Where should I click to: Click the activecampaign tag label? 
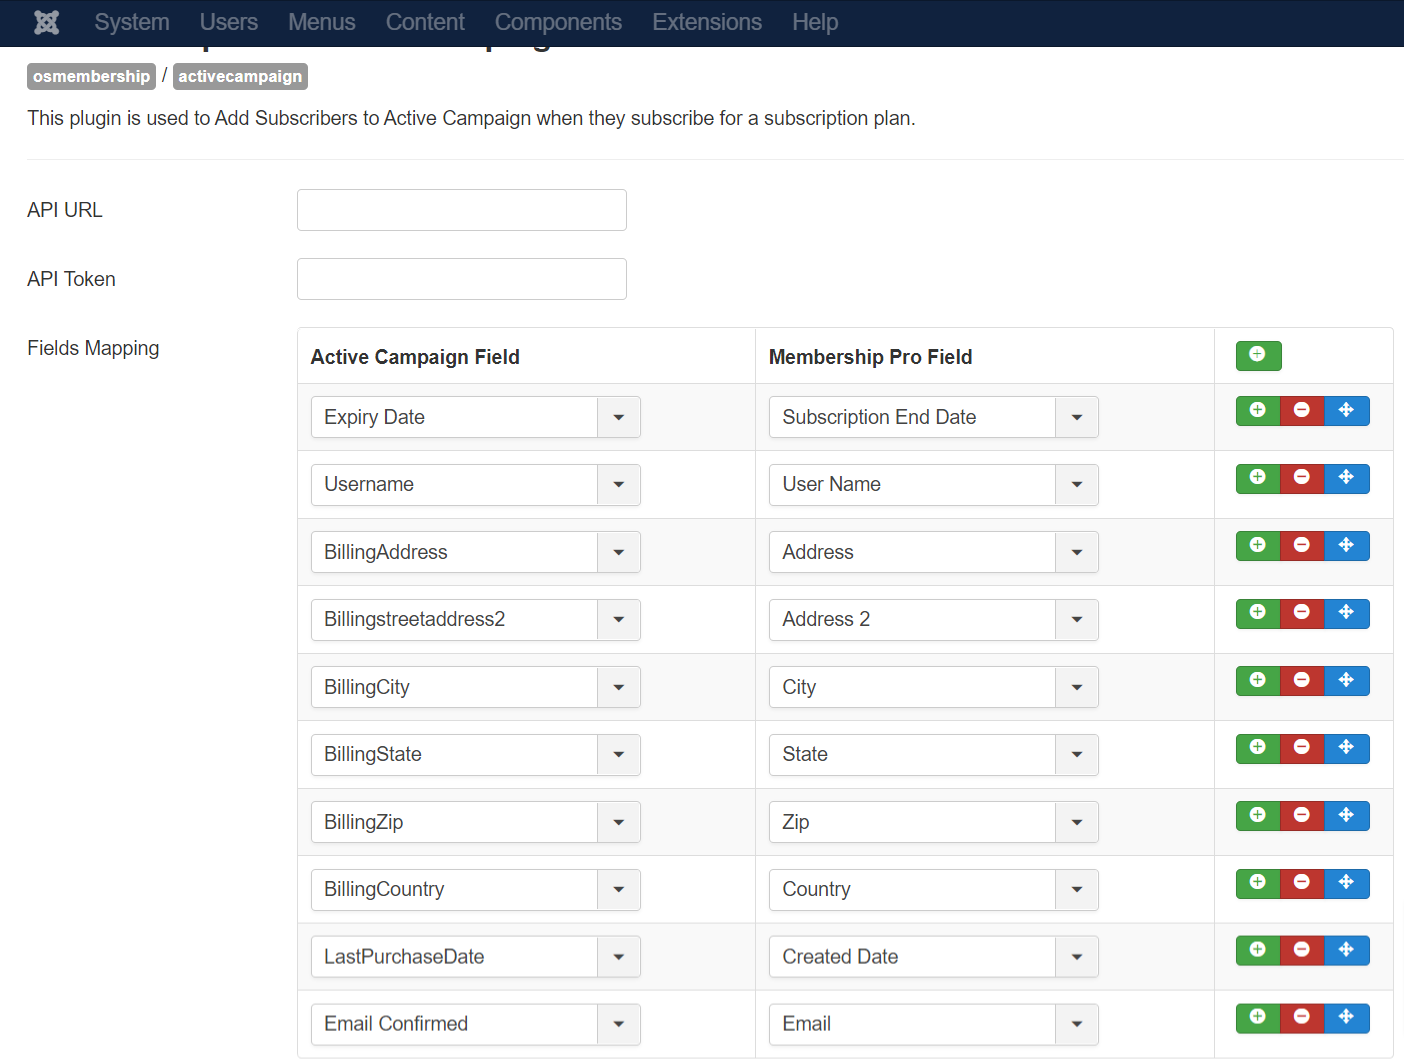click(240, 76)
